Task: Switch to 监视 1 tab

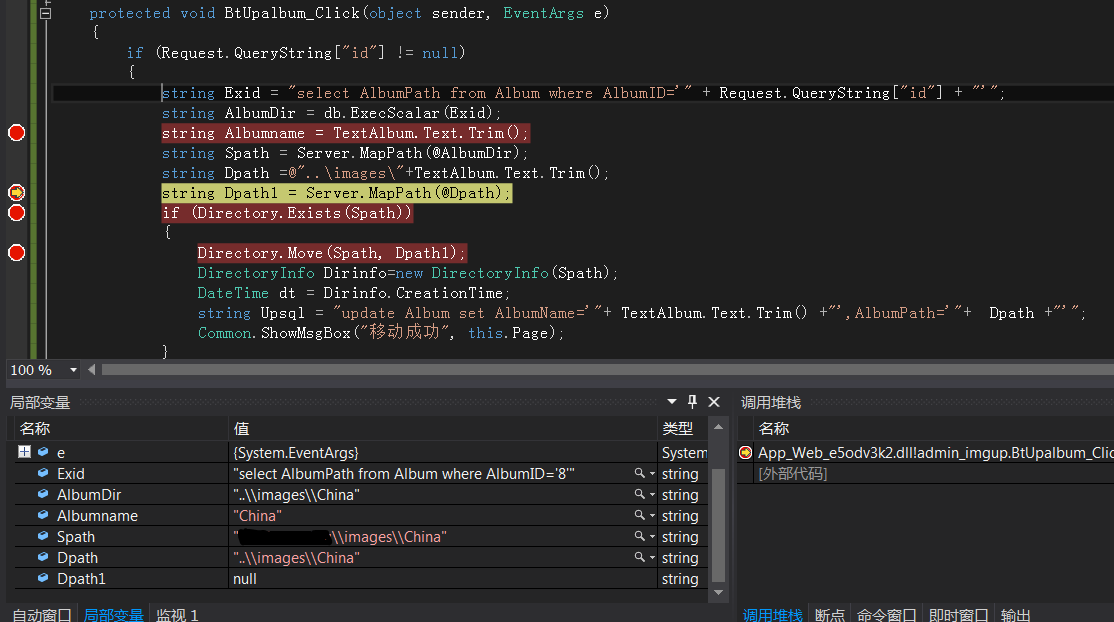Action: coord(177,615)
